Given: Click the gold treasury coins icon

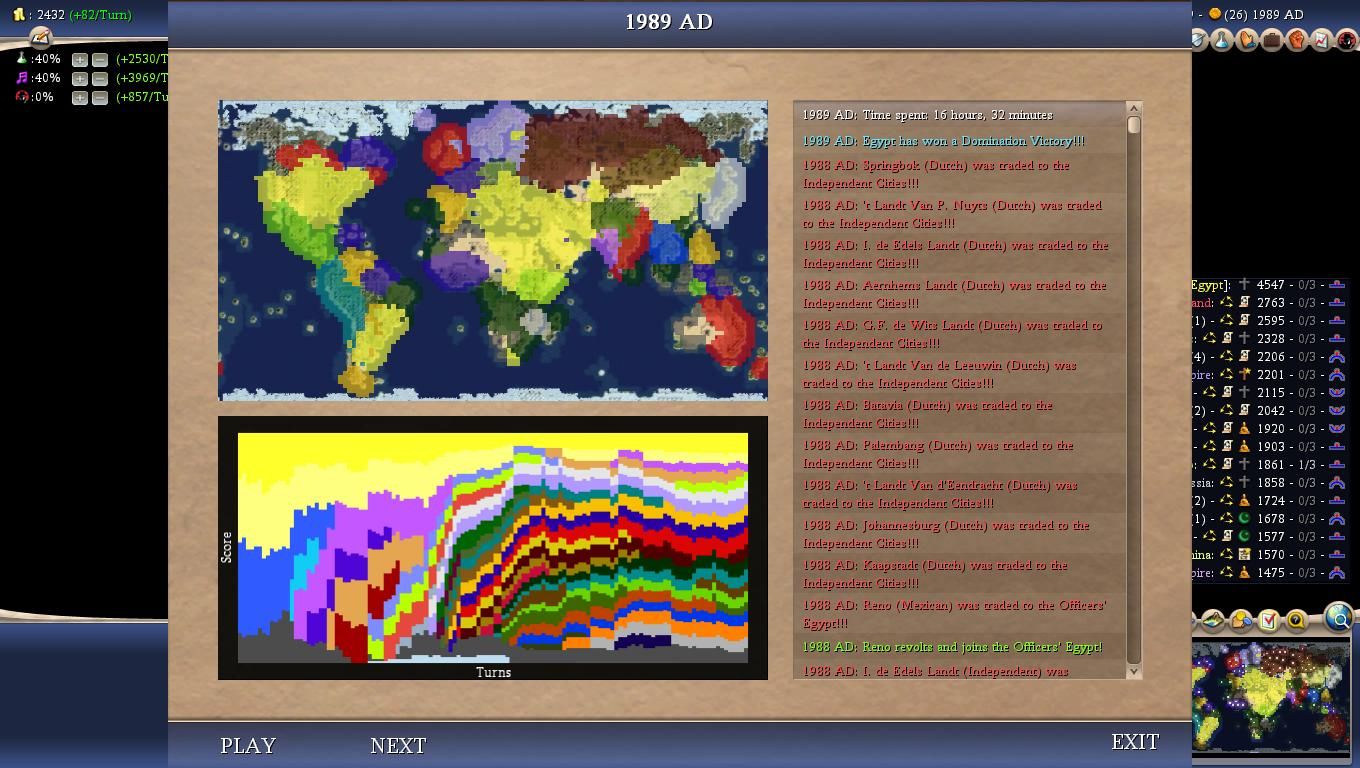Looking at the screenshot, I should click(19, 15).
